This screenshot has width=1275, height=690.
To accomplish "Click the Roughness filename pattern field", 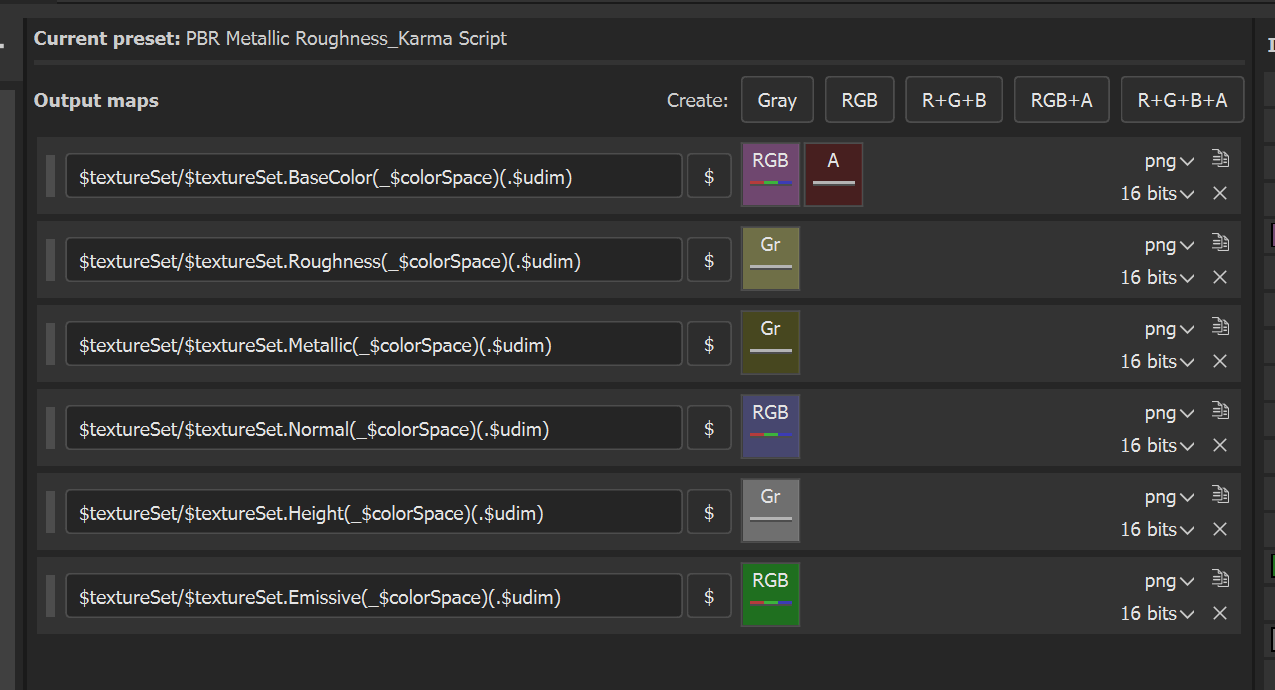I will point(373,259).
